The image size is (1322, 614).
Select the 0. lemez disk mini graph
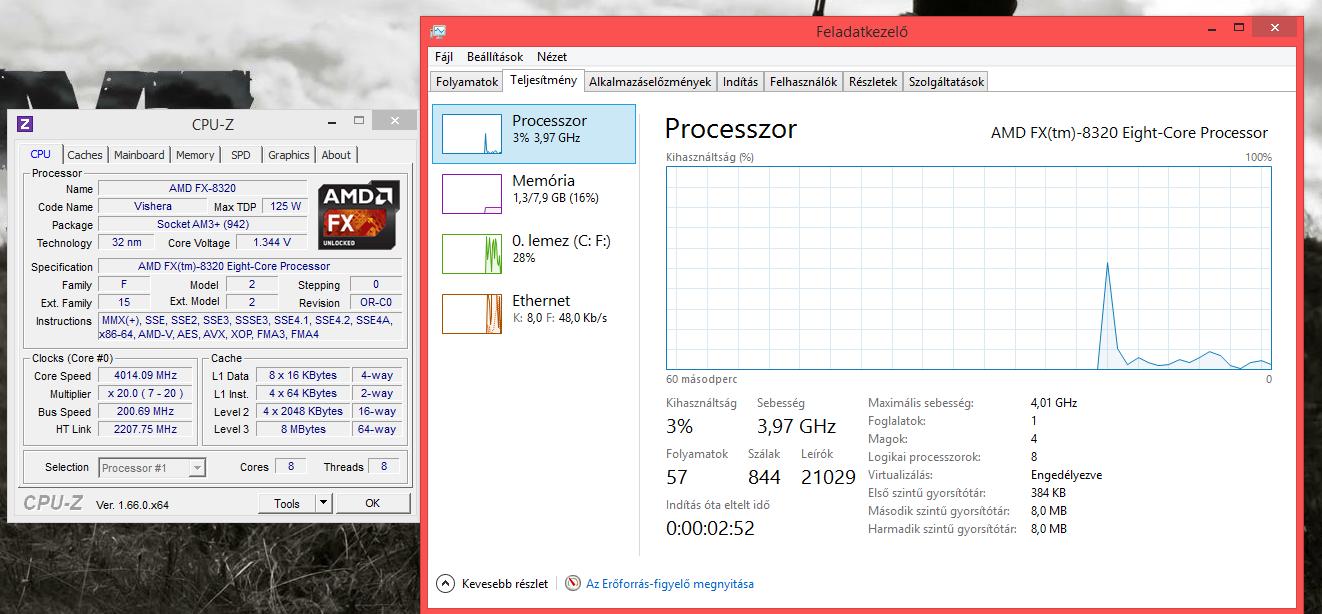472,253
